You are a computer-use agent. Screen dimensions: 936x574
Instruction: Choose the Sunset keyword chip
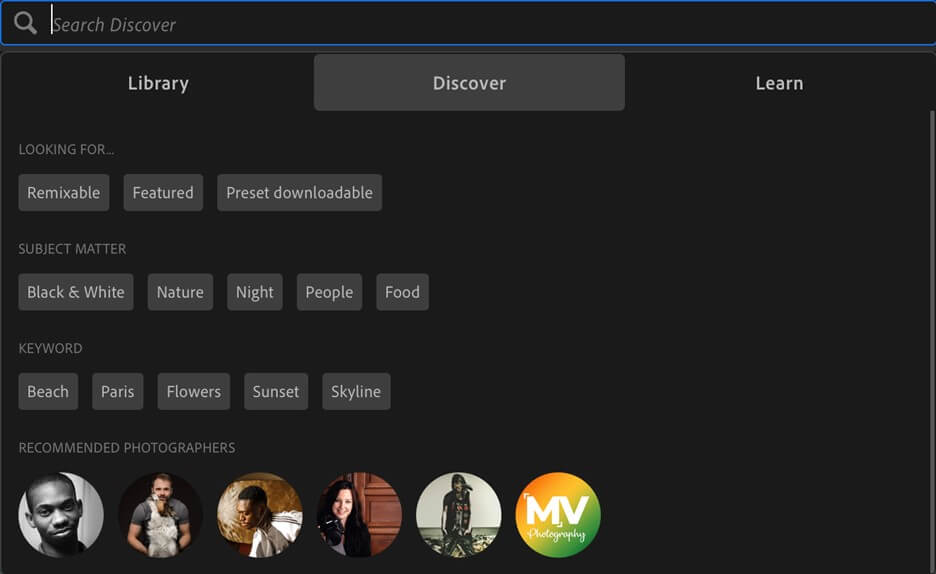(276, 392)
